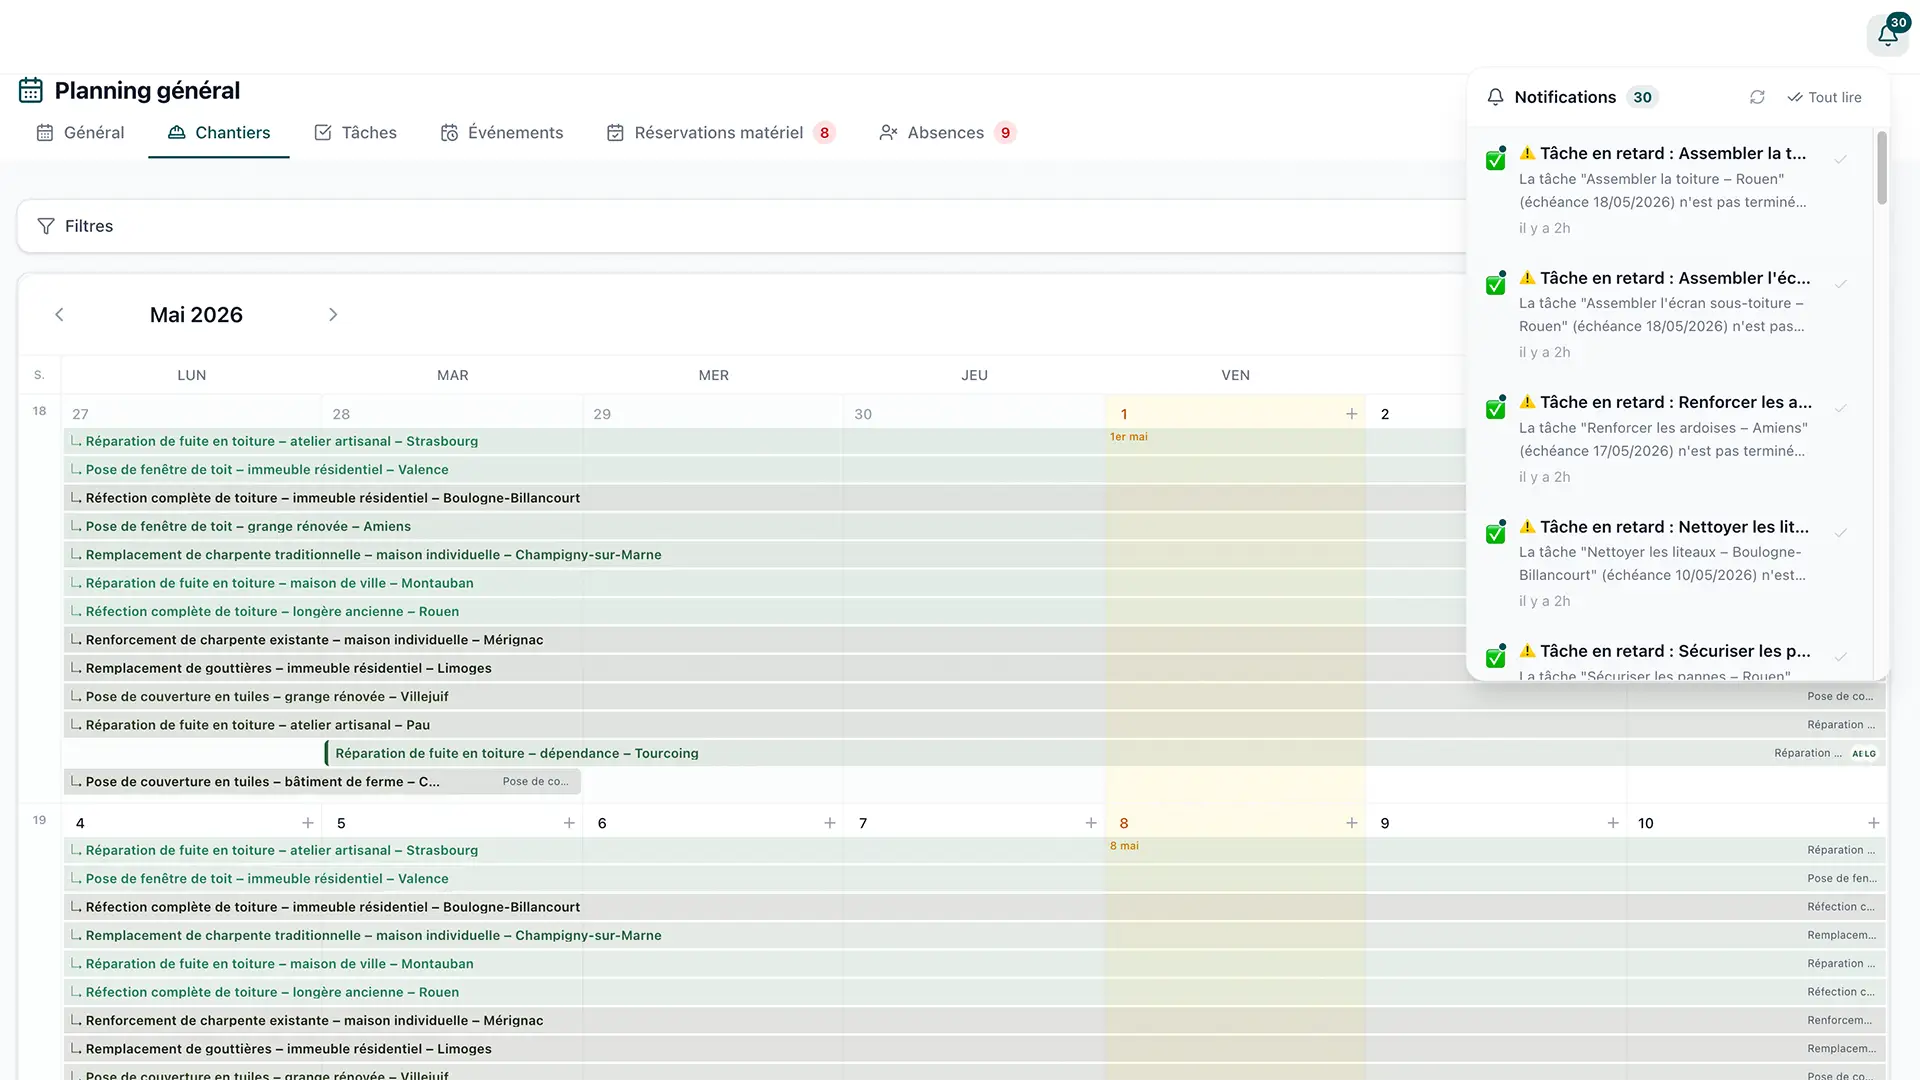Open the Réservations matériel tab
The image size is (1920, 1080).
[720, 133]
